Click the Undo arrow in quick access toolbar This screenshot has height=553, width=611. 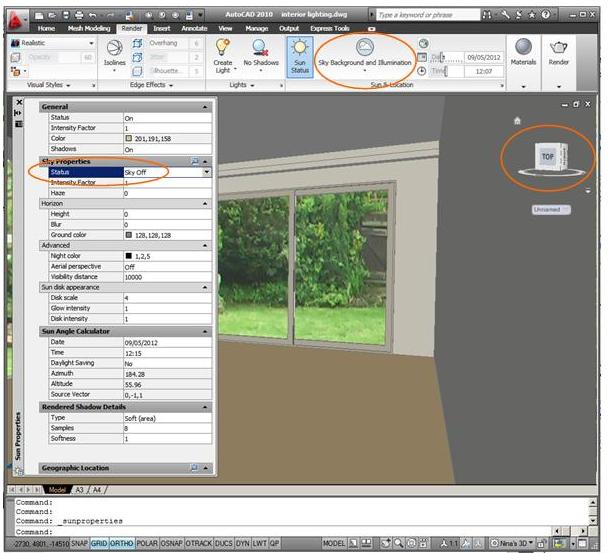click(93, 15)
